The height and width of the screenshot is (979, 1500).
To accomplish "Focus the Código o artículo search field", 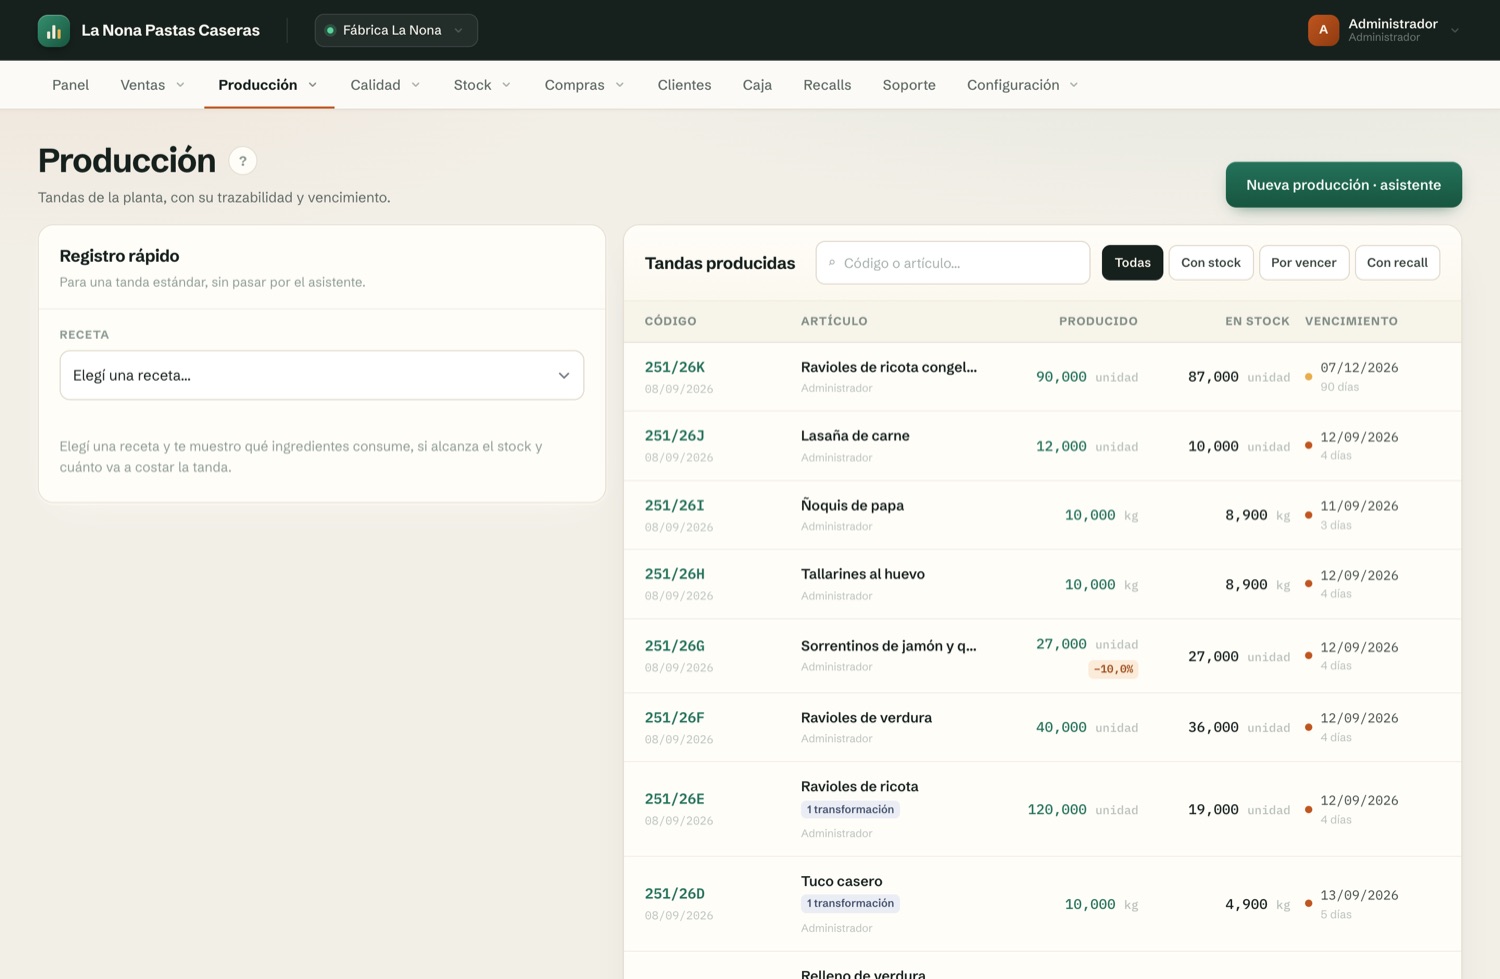I will [953, 263].
